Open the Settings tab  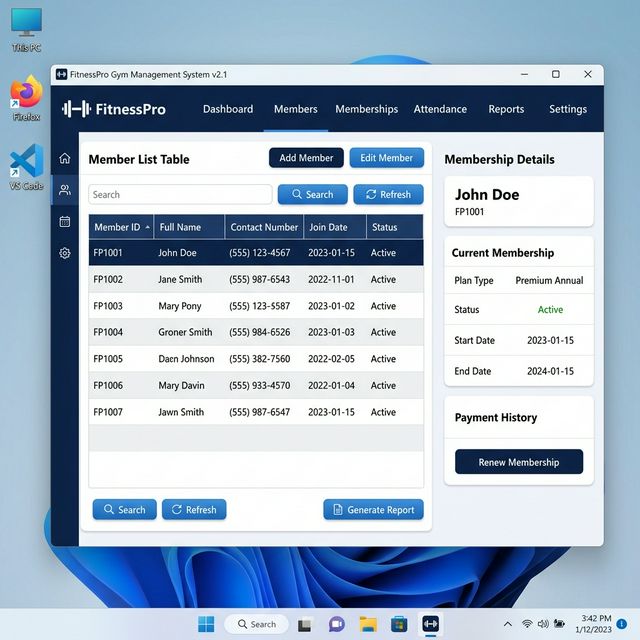(x=568, y=109)
